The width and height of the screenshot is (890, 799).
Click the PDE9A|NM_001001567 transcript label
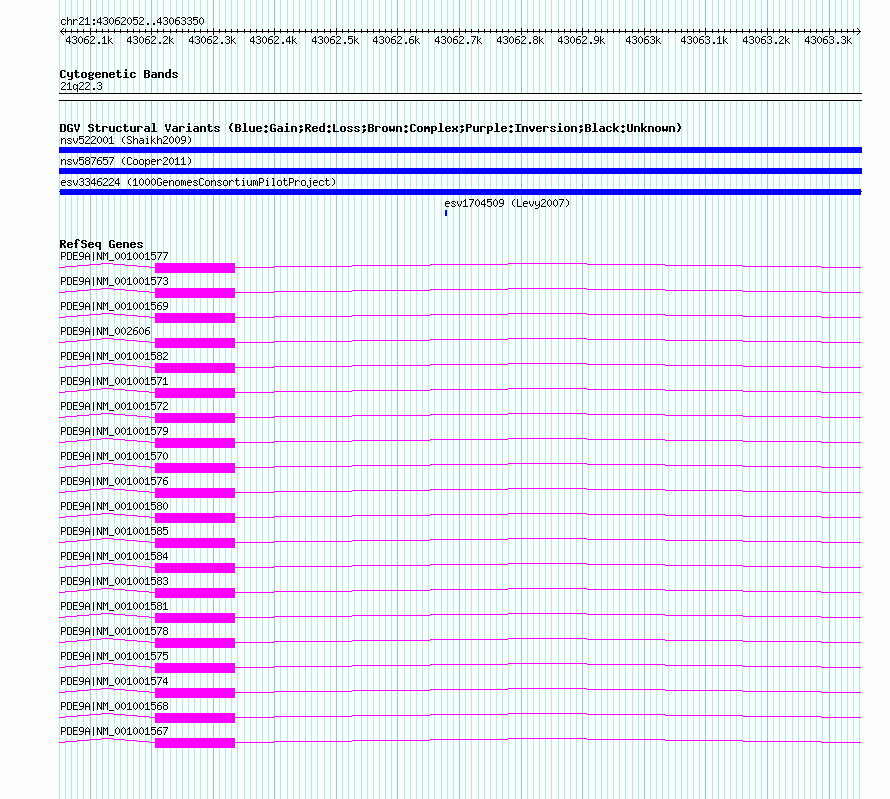click(x=114, y=731)
